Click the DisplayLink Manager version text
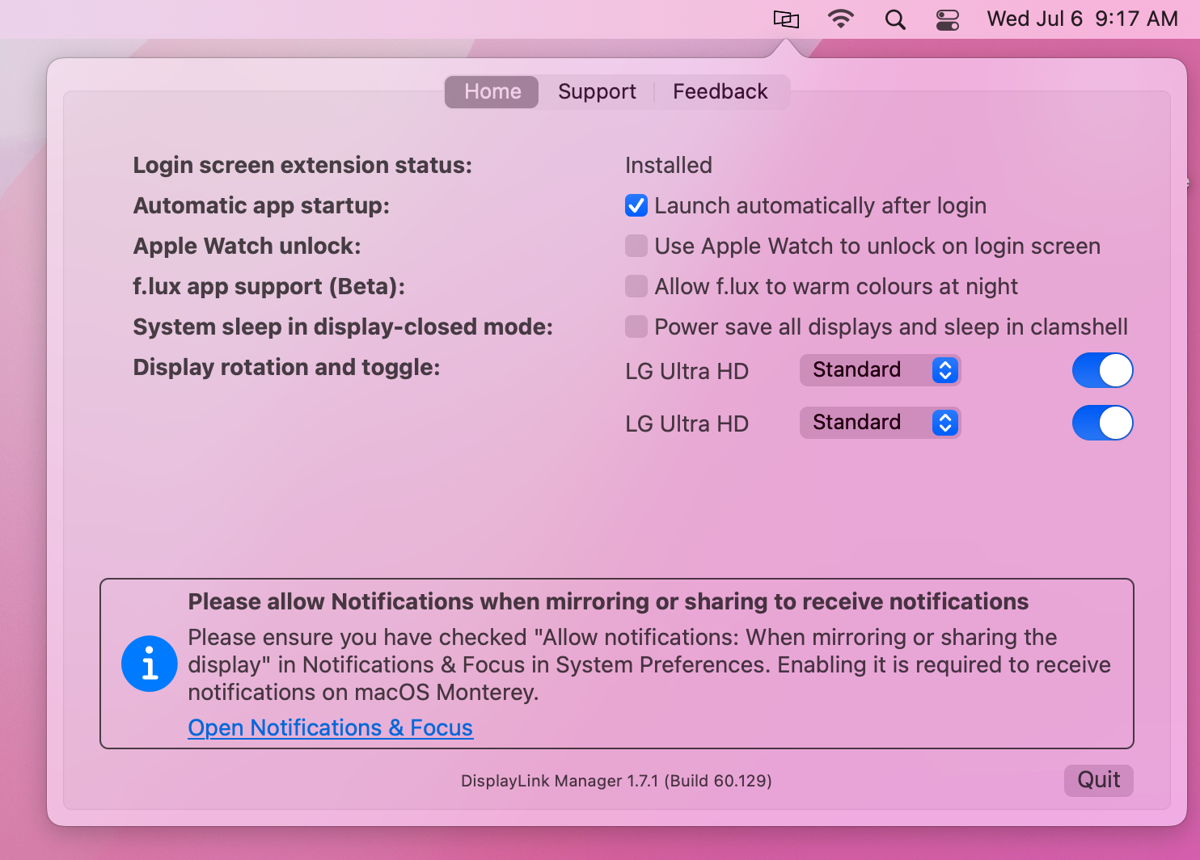1200x860 pixels. point(616,781)
